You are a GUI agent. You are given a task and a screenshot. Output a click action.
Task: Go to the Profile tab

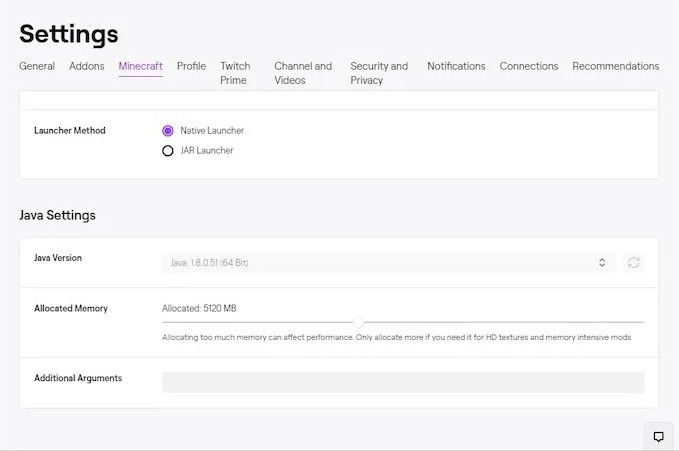pyautogui.click(x=191, y=66)
